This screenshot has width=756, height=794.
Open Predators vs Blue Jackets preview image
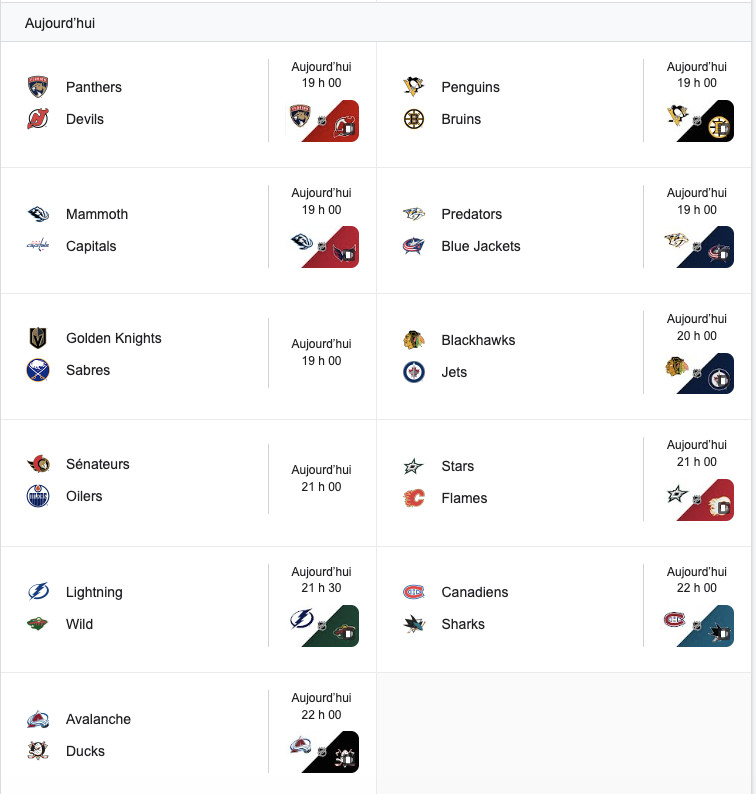click(x=698, y=247)
